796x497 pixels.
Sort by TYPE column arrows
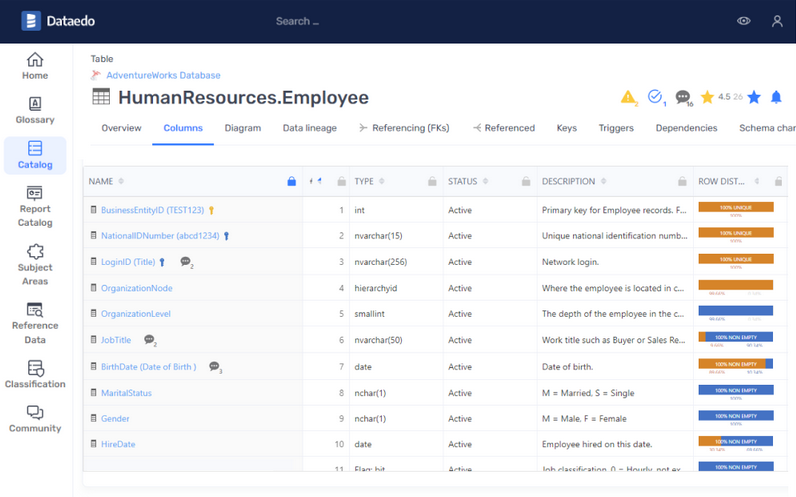(382, 181)
